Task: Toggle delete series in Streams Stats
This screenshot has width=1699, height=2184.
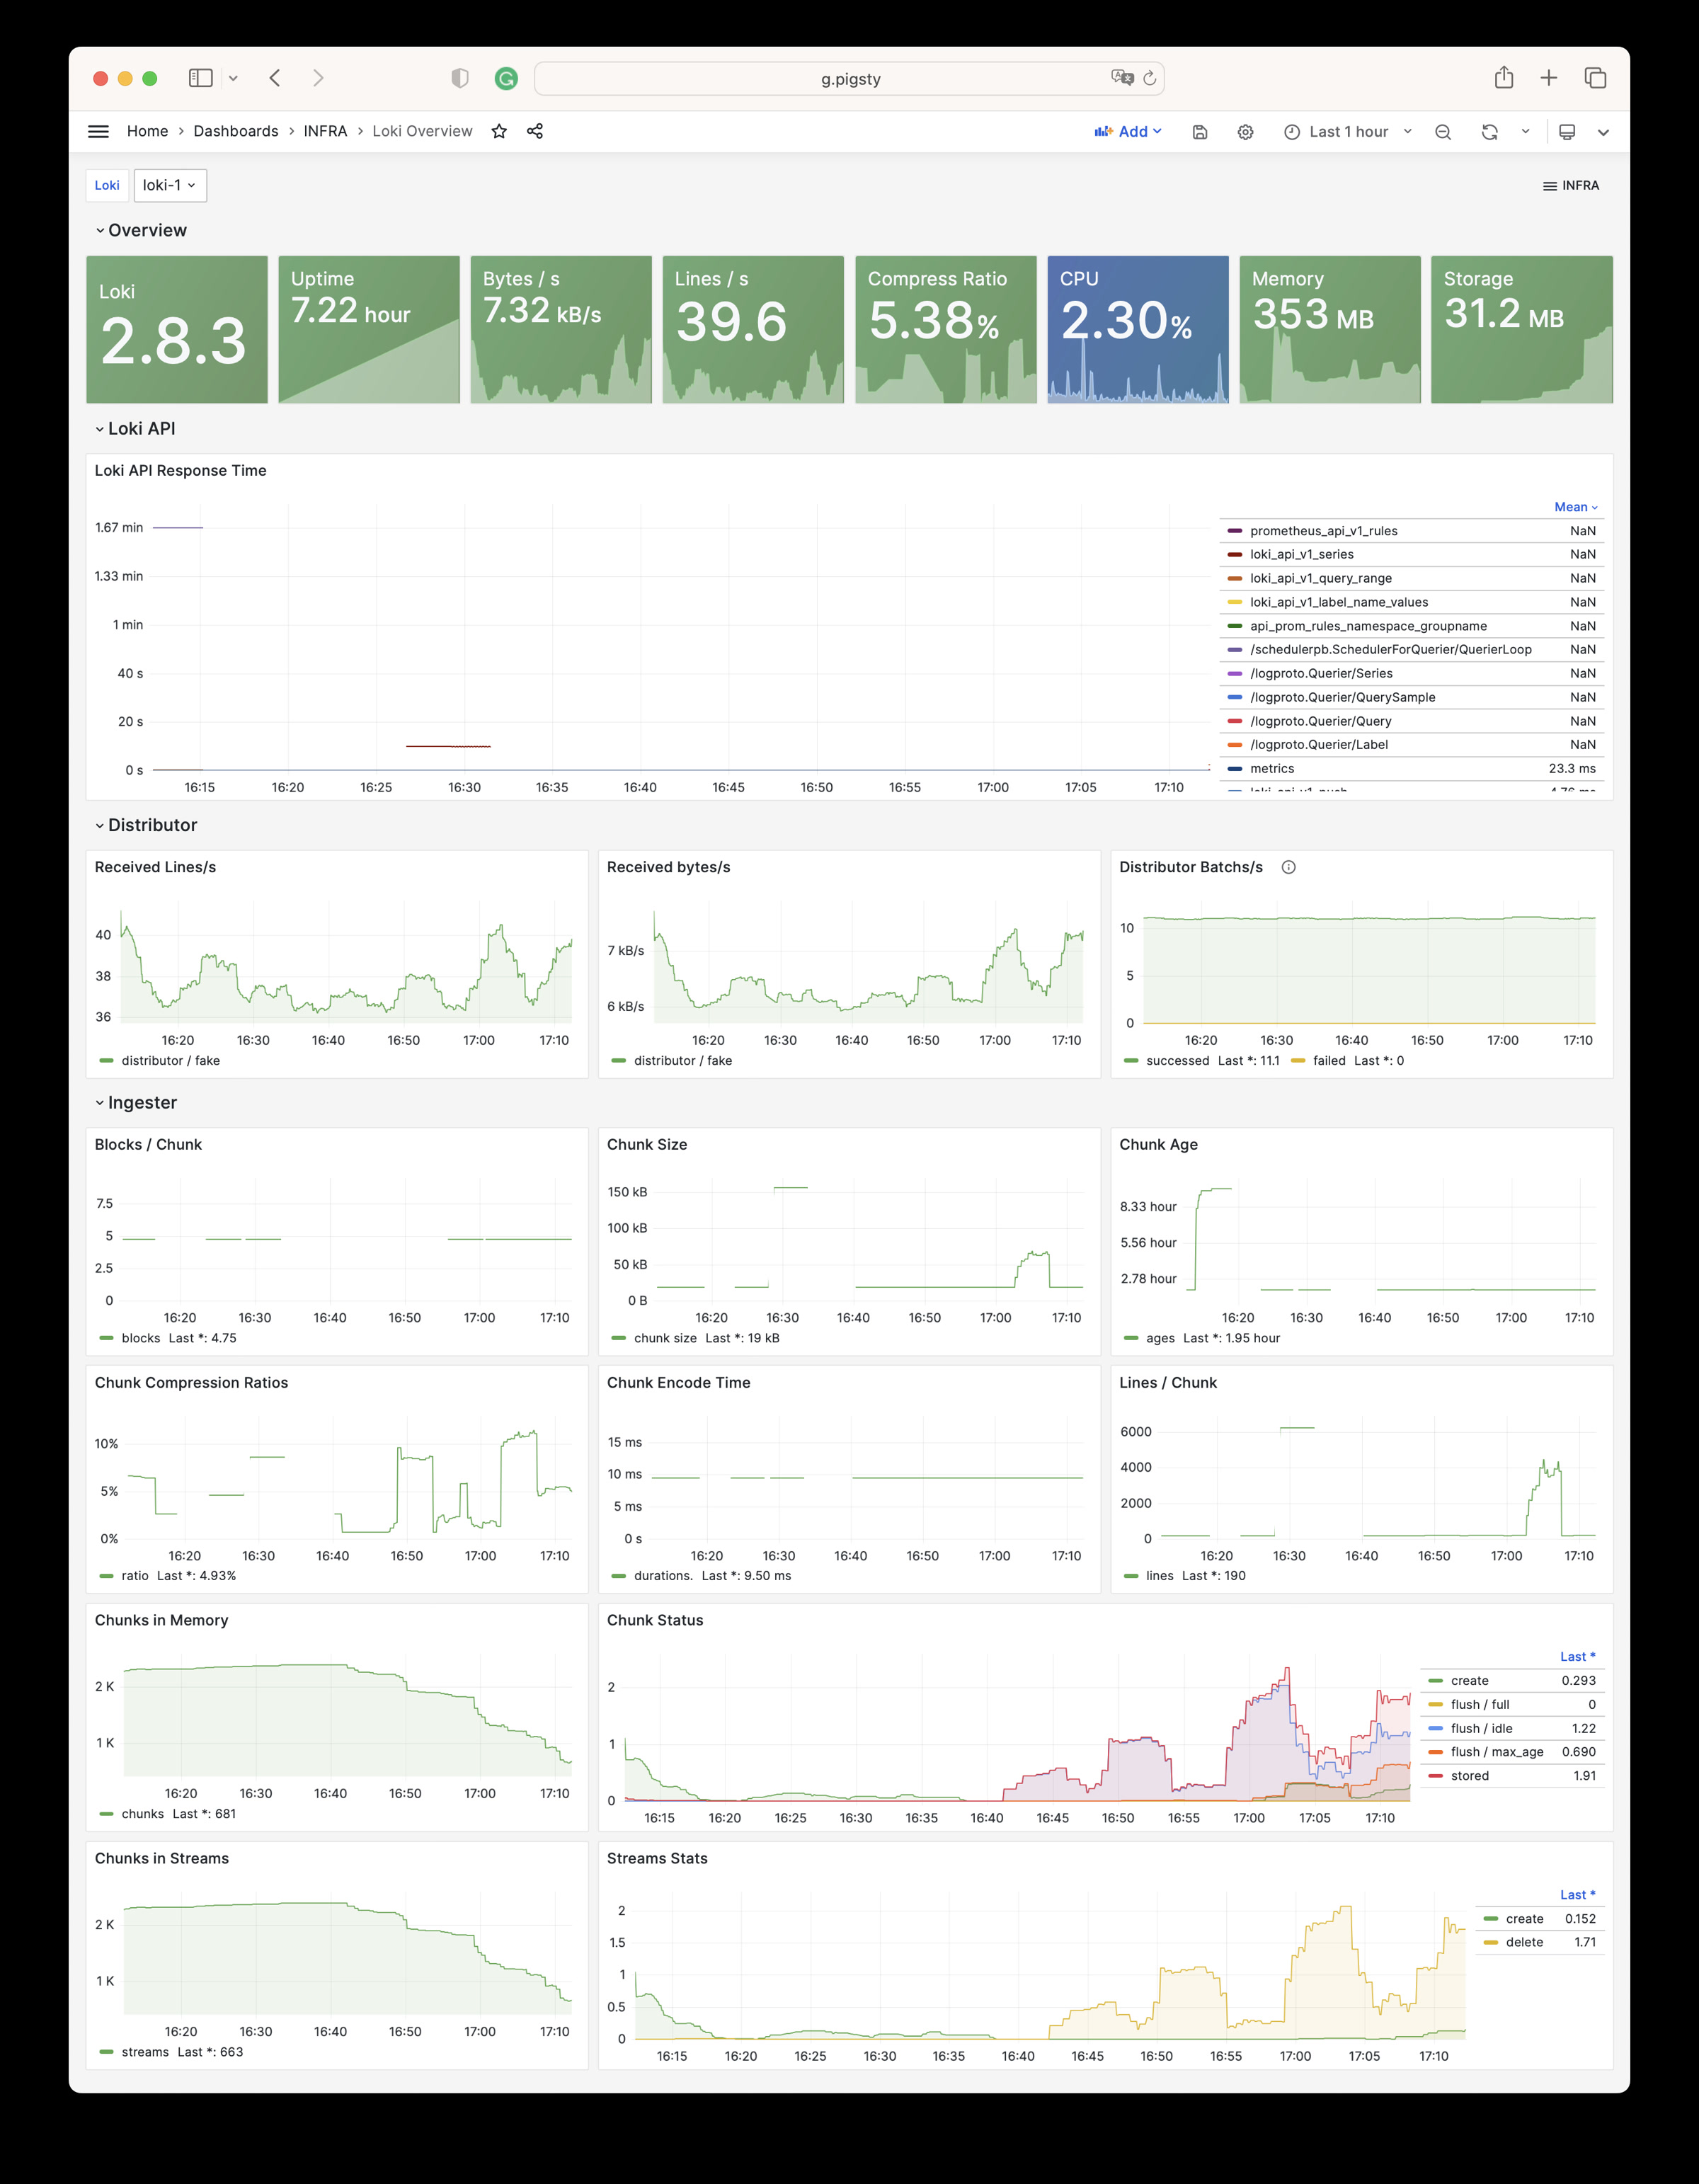Action: [x=1524, y=1942]
